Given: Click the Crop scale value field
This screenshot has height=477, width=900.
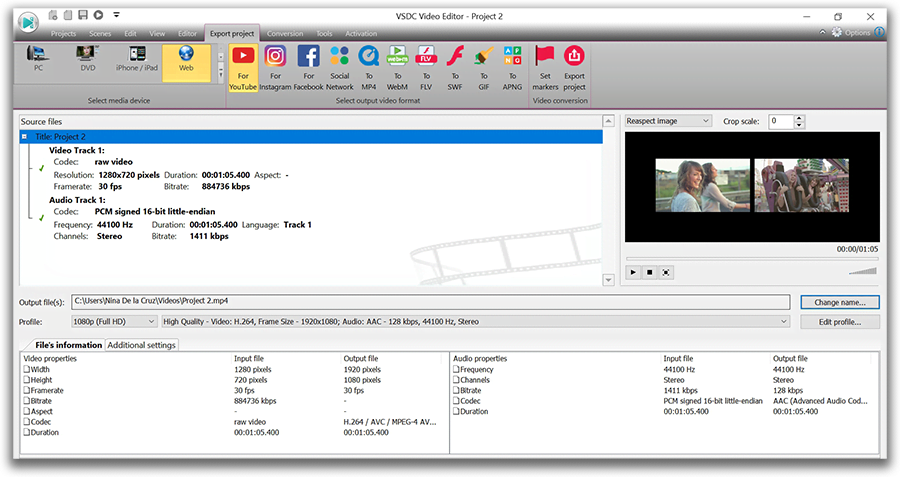Looking at the screenshot, I should [781, 121].
